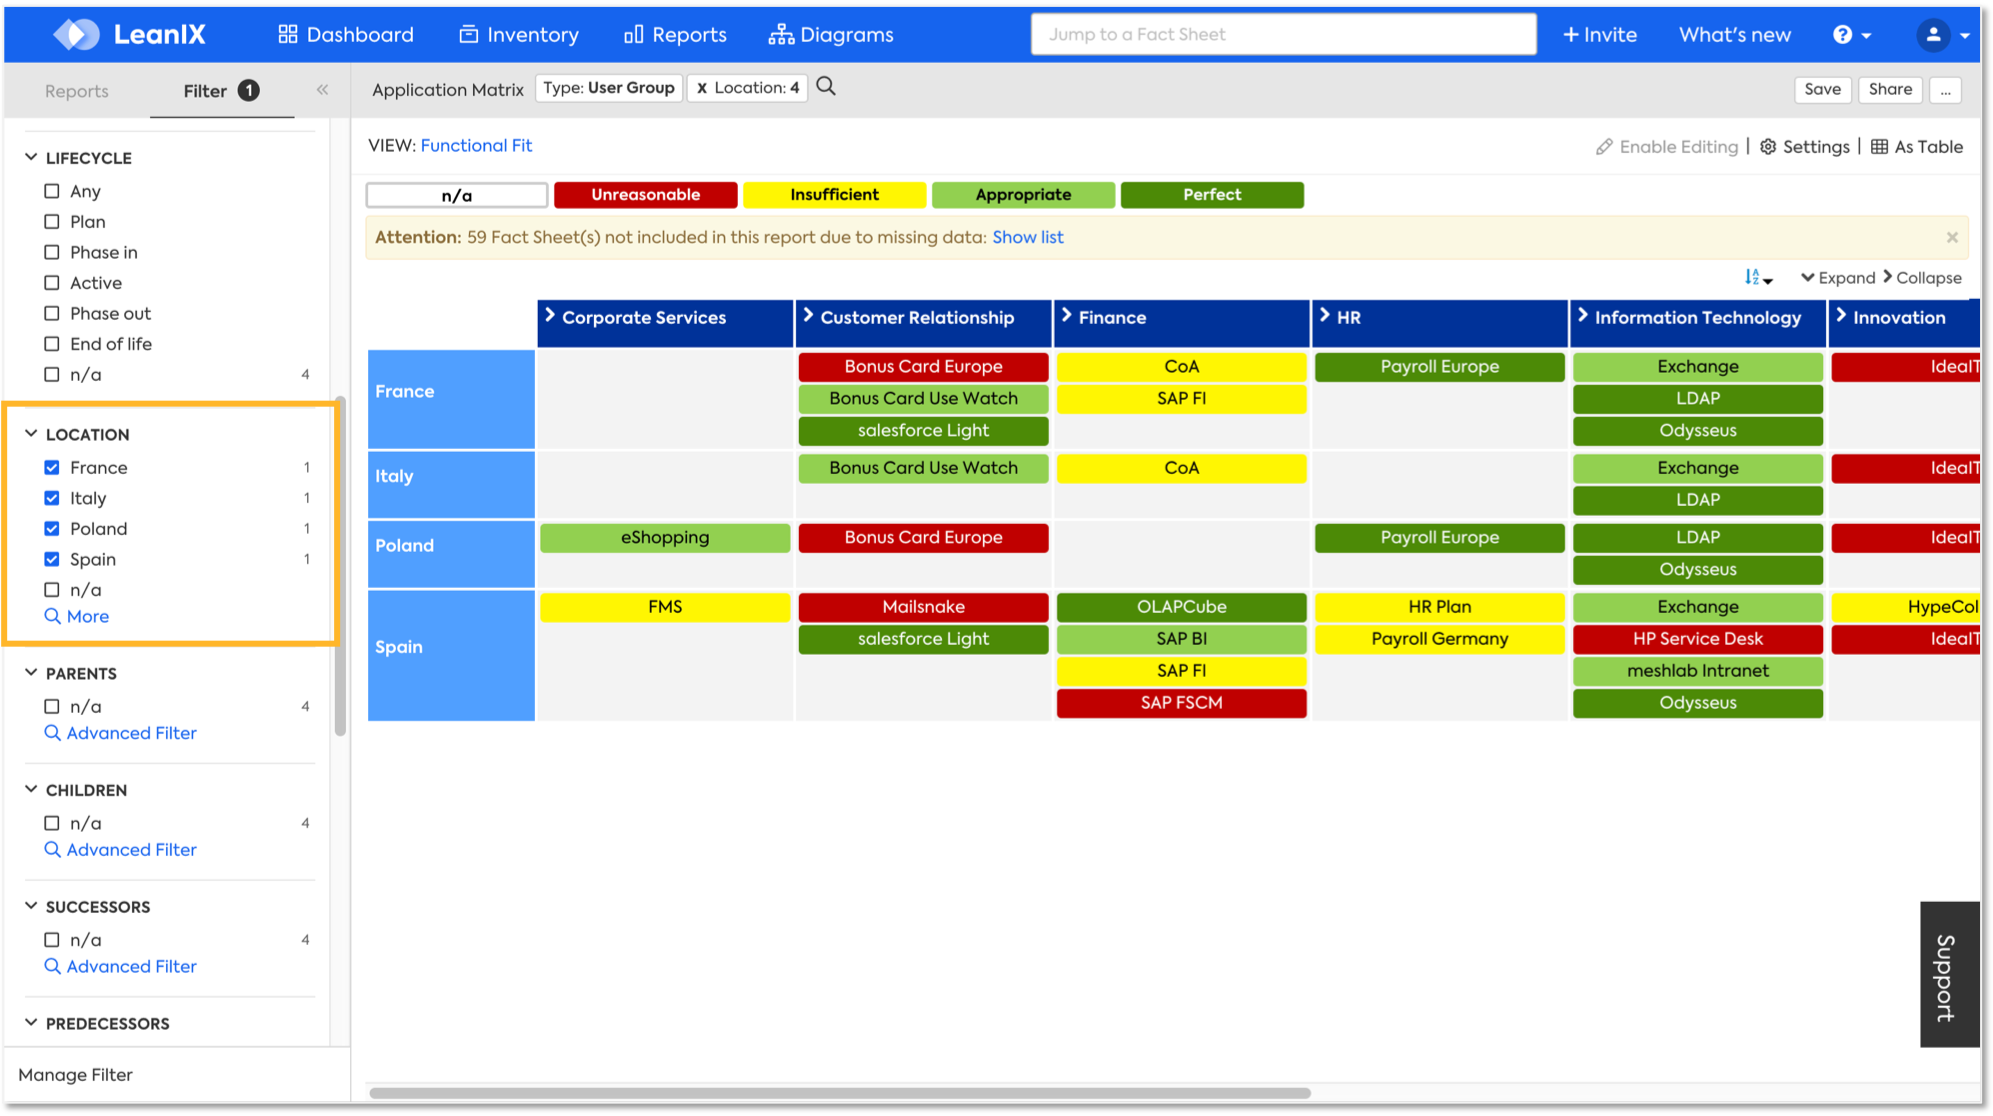This screenshot has height=1116, width=1993.
Task: Collapse the sidebar with double-chevron icon
Action: click(x=322, y=90)
